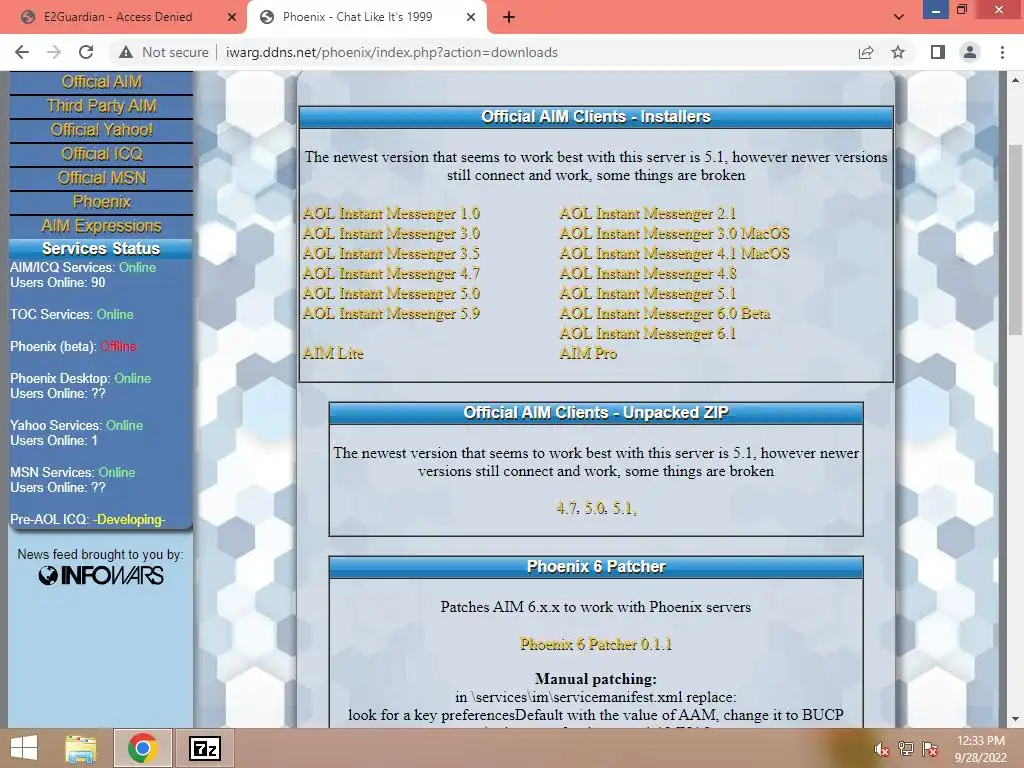
Task: Share this page via address bar icon
Action: click(x=866, y=52)
